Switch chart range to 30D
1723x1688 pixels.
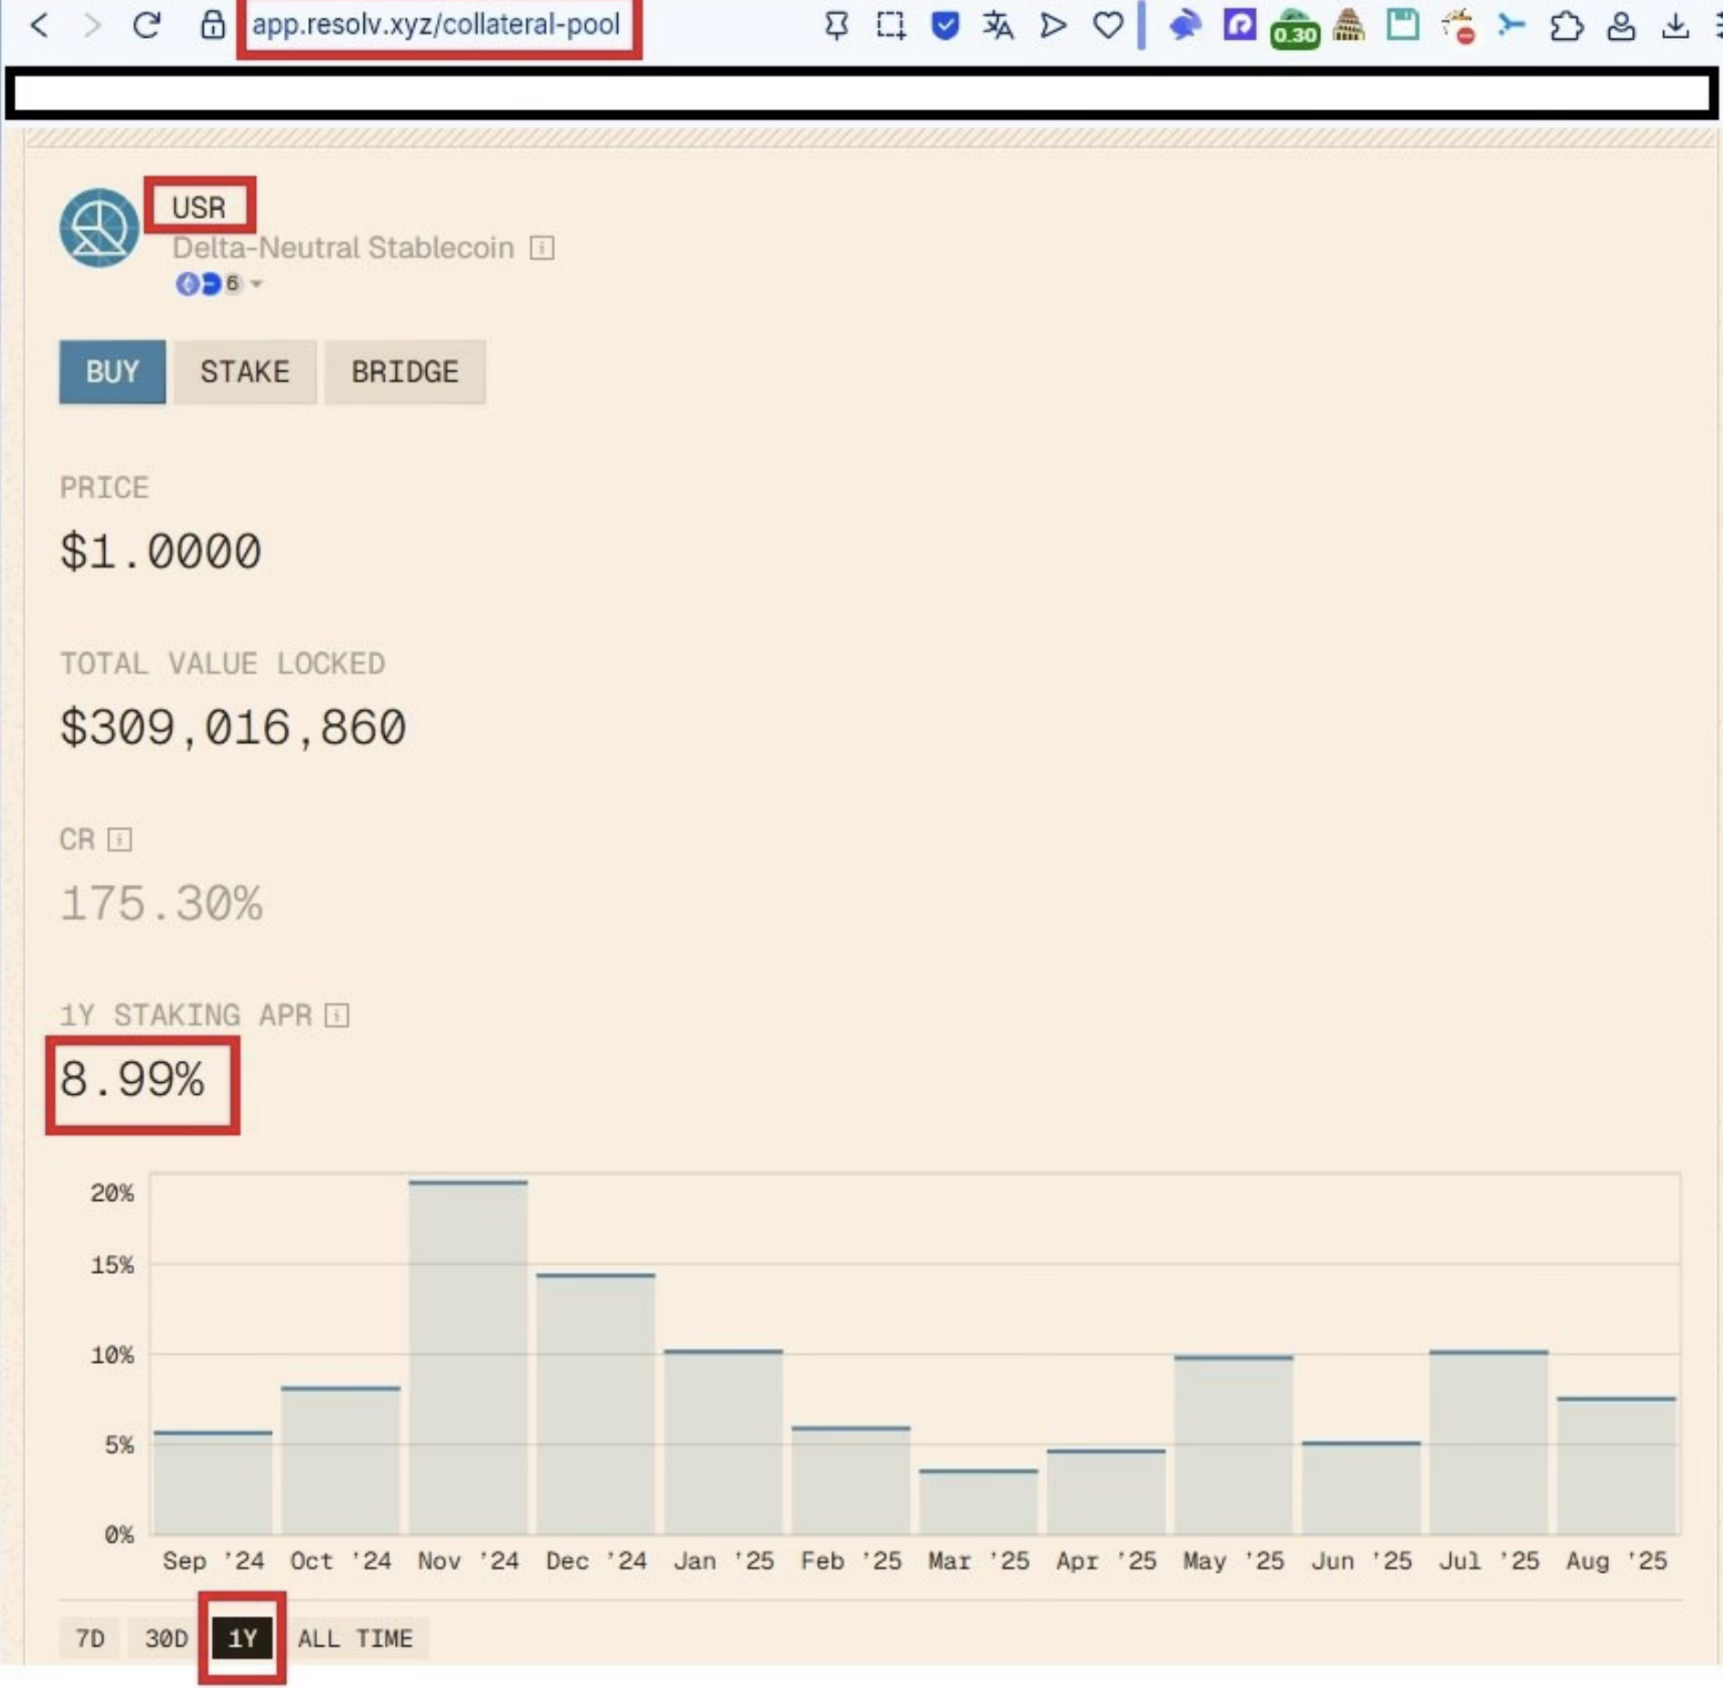[166, 1638]
